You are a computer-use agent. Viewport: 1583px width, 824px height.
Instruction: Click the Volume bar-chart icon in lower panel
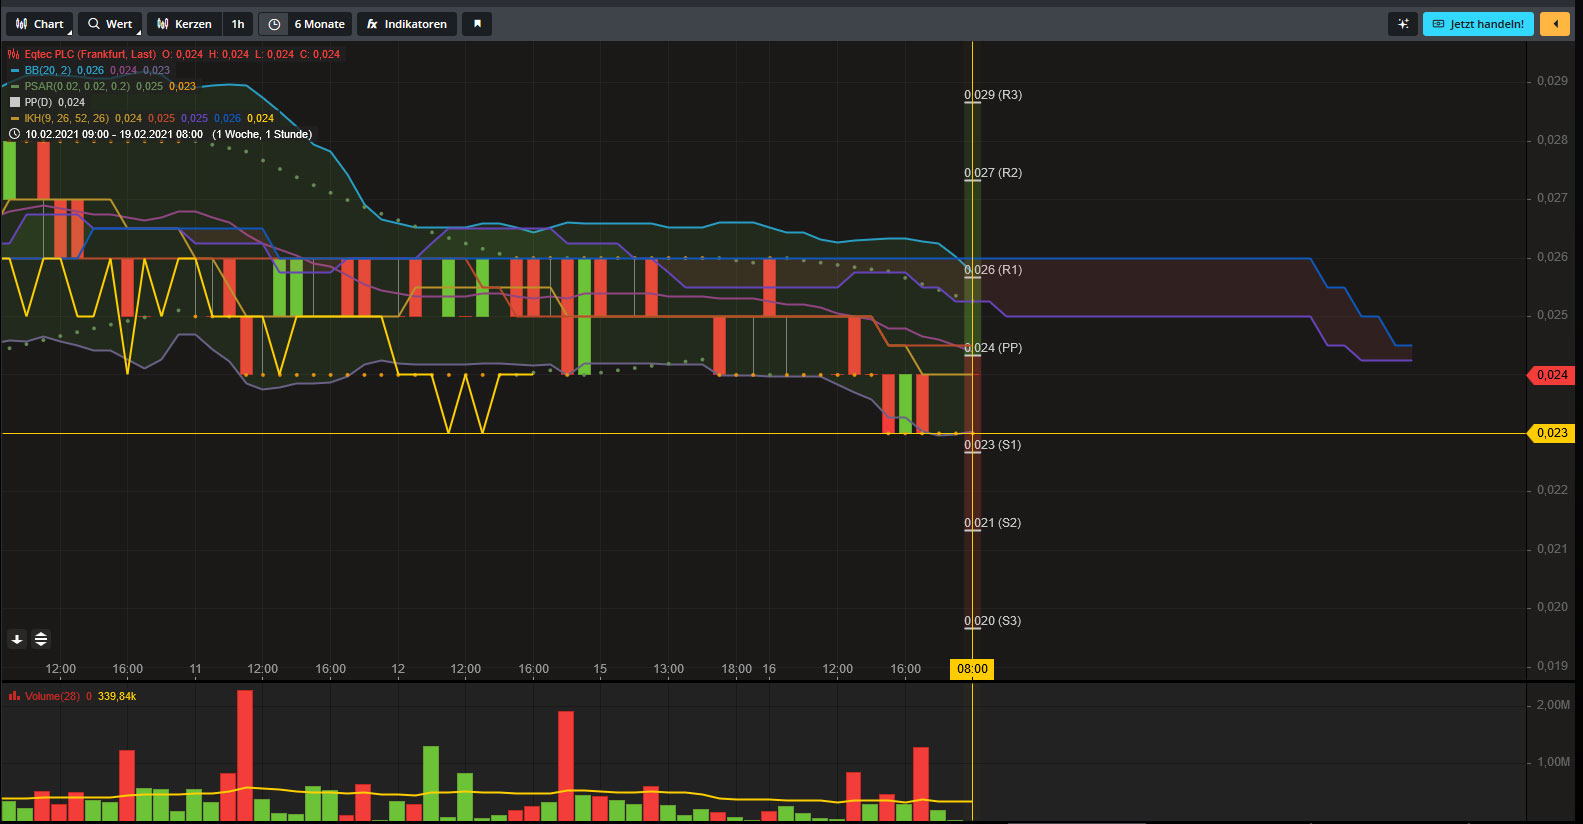click(x=14, y=696)
